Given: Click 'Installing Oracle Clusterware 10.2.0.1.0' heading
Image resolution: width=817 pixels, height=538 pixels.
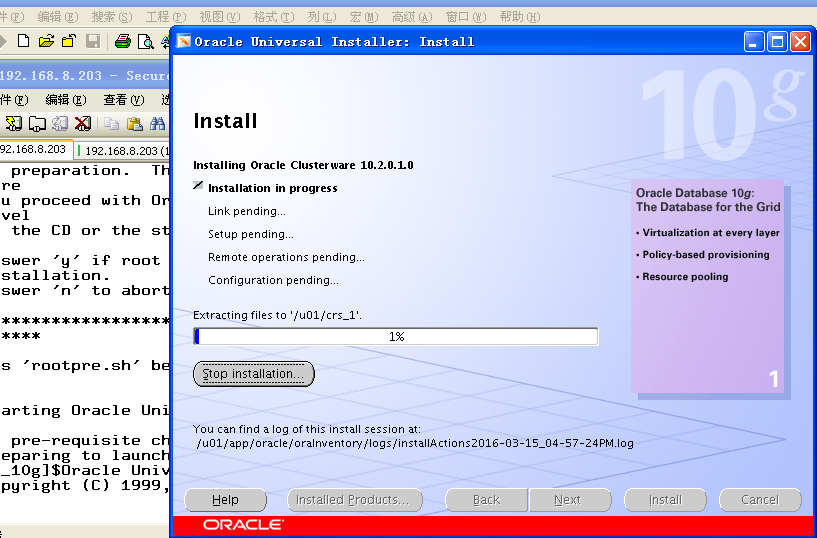Looking at the screenshot, I should click(x=303, y=165).
